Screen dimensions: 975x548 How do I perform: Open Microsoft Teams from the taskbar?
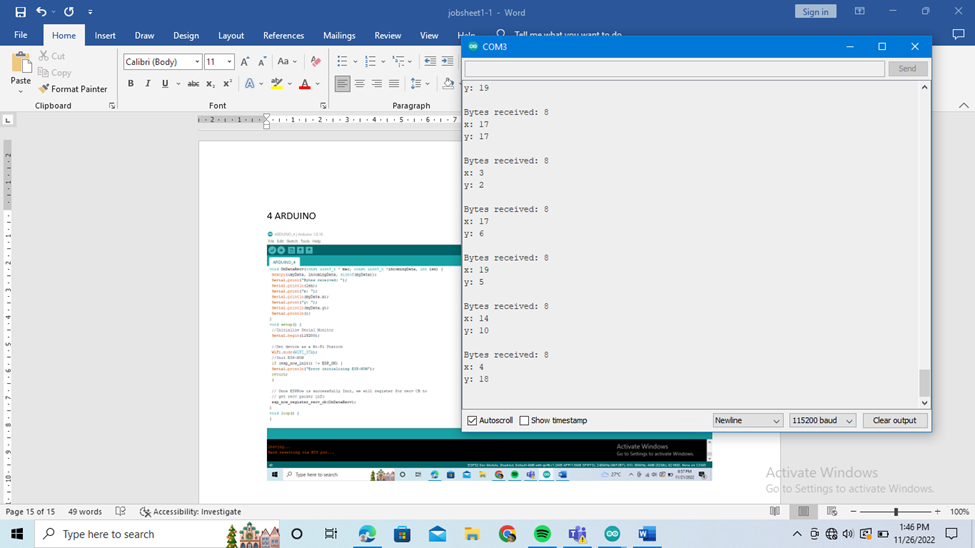pyautogui.click(x=577, y=534)
